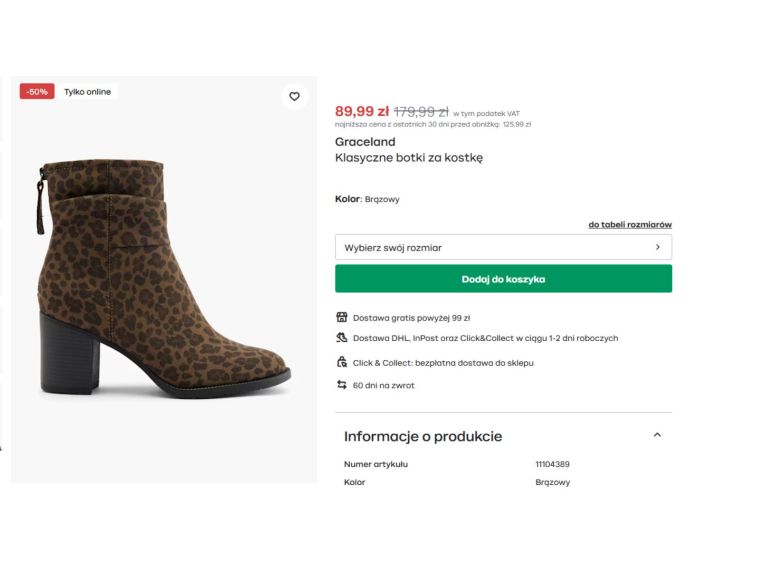Click the arrow in the size selector
The image size is (760, 570).
coord(657,247)
